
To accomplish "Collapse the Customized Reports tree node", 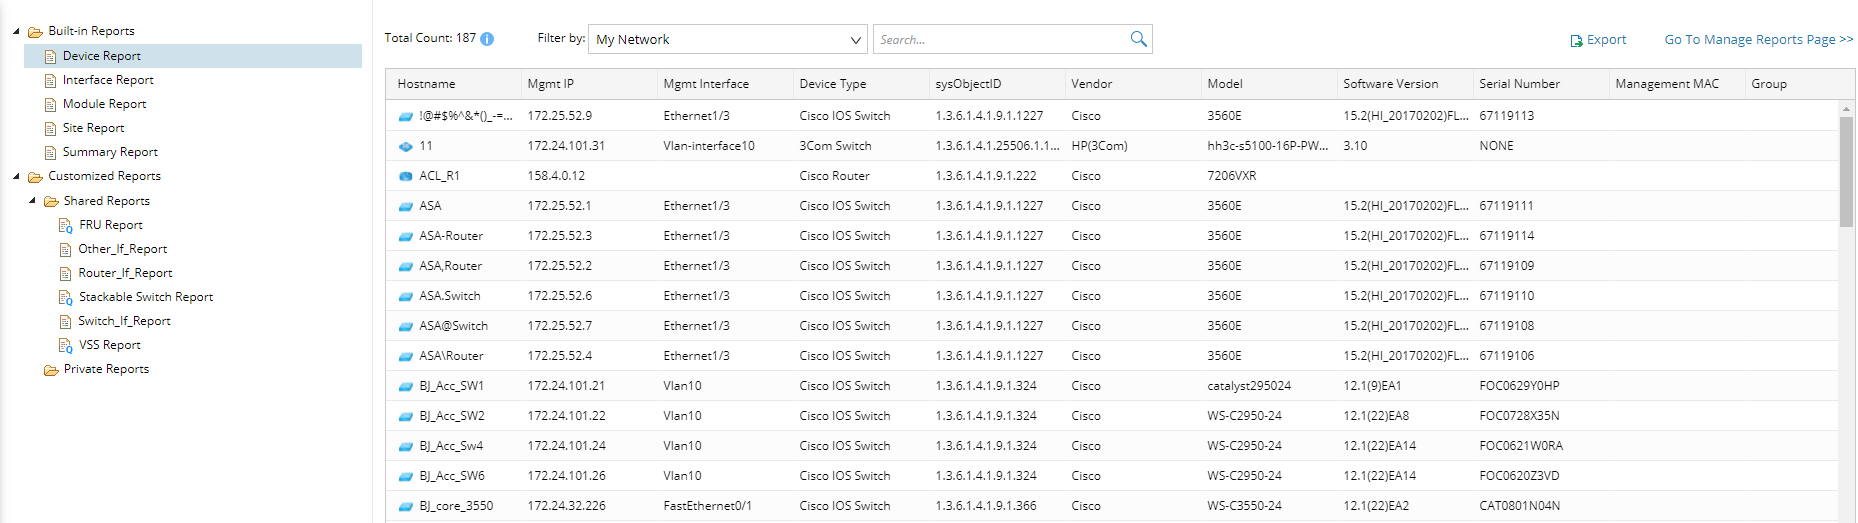I will 16,176.
